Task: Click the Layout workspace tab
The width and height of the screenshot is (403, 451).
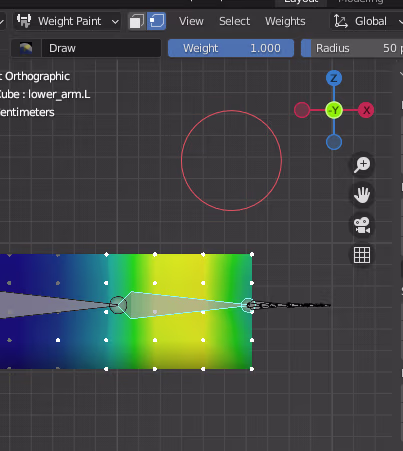Action: 301,2
